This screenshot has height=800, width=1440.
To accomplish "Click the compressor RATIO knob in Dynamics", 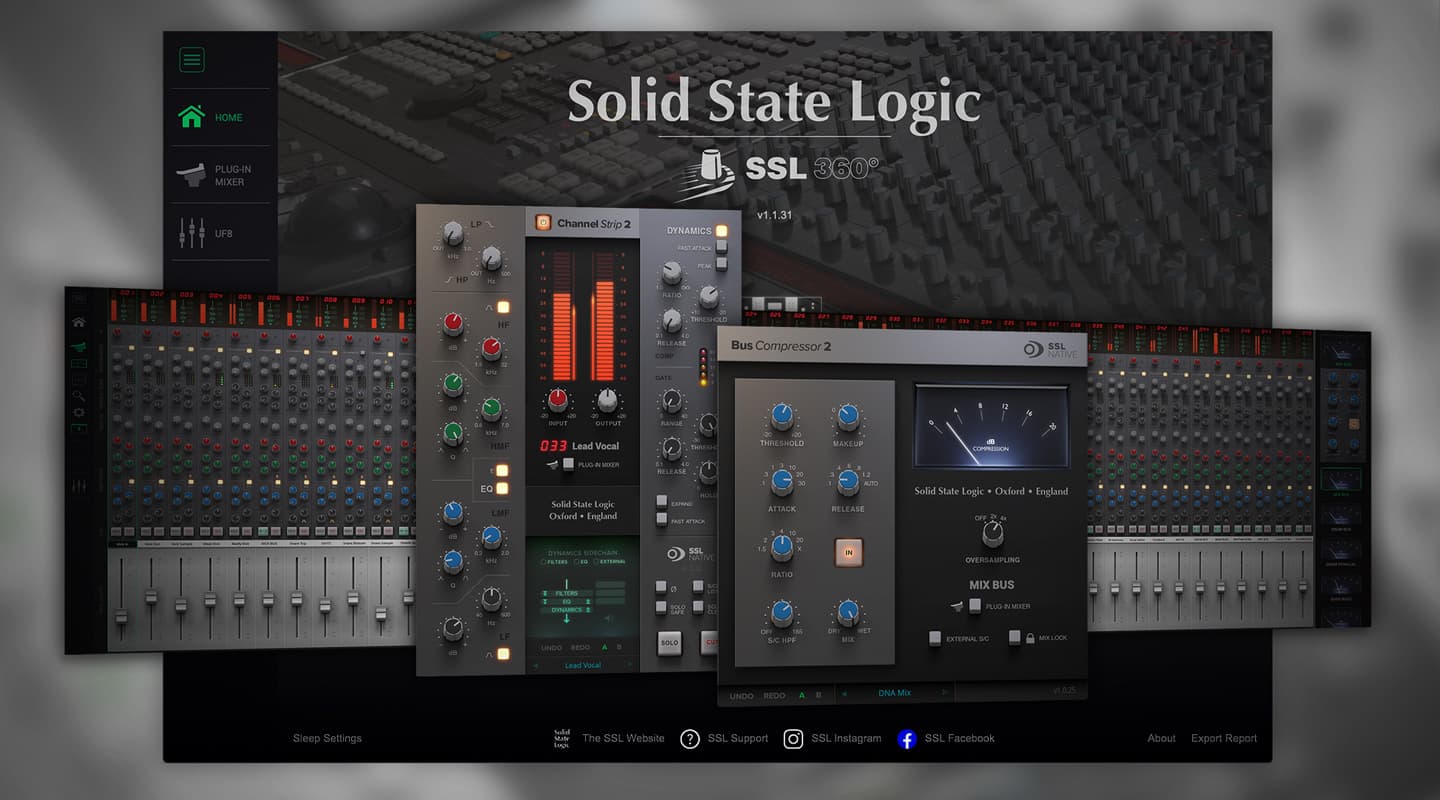I will point(671,271).
